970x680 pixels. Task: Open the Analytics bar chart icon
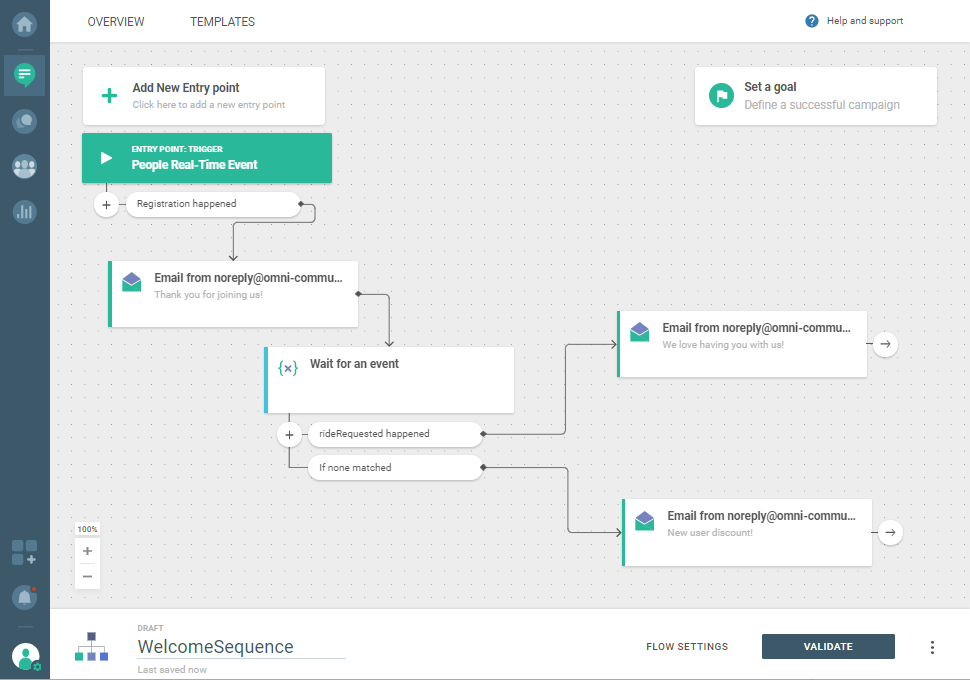click(x=24, y=211)
